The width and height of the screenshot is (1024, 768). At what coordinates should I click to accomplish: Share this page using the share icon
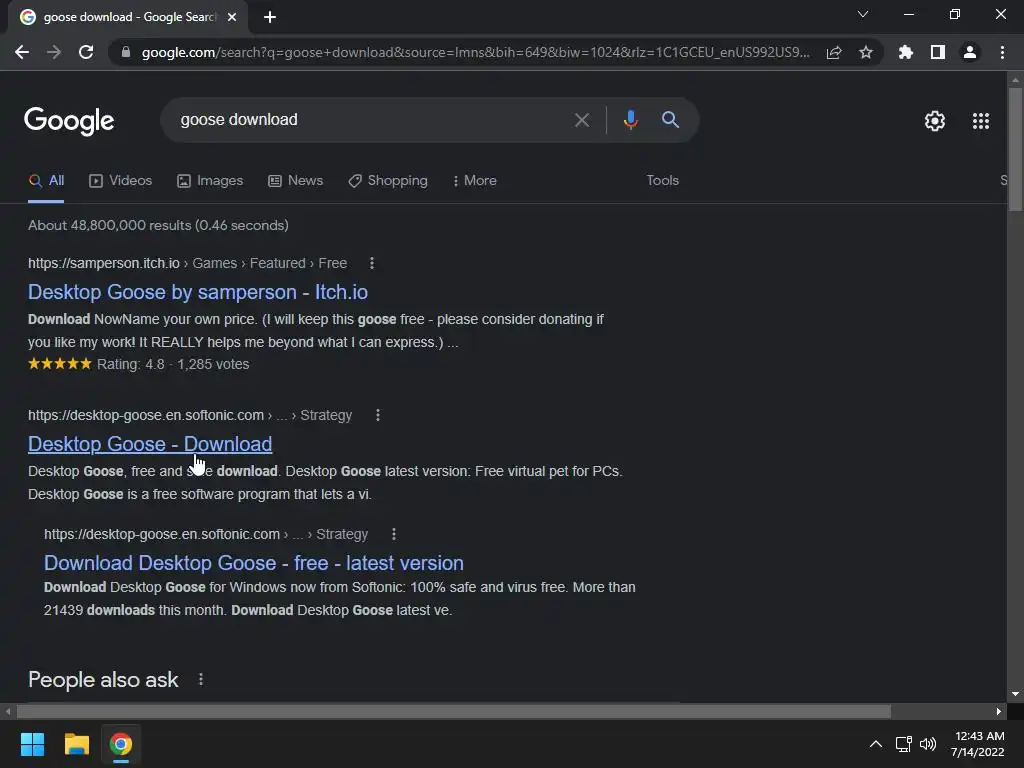tap(834, 52)
